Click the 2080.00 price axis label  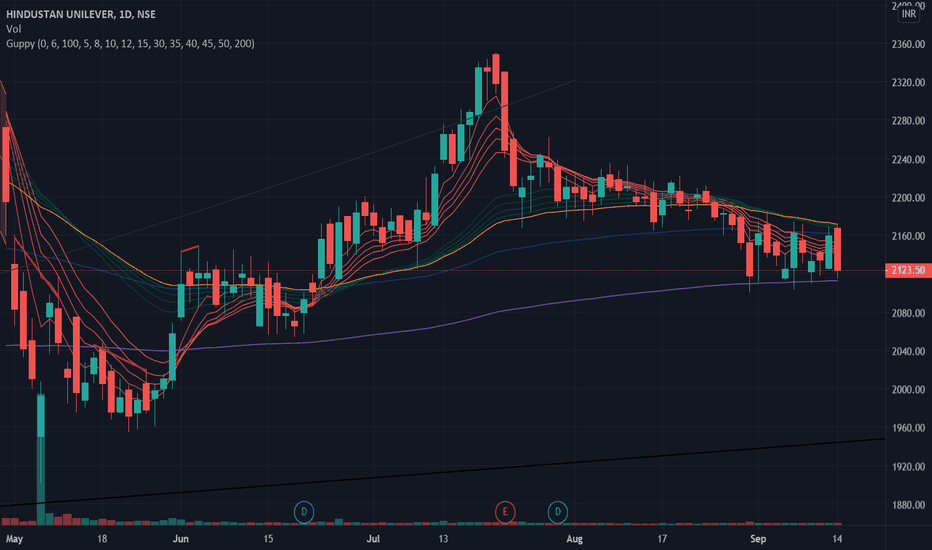tap(908, 313)
